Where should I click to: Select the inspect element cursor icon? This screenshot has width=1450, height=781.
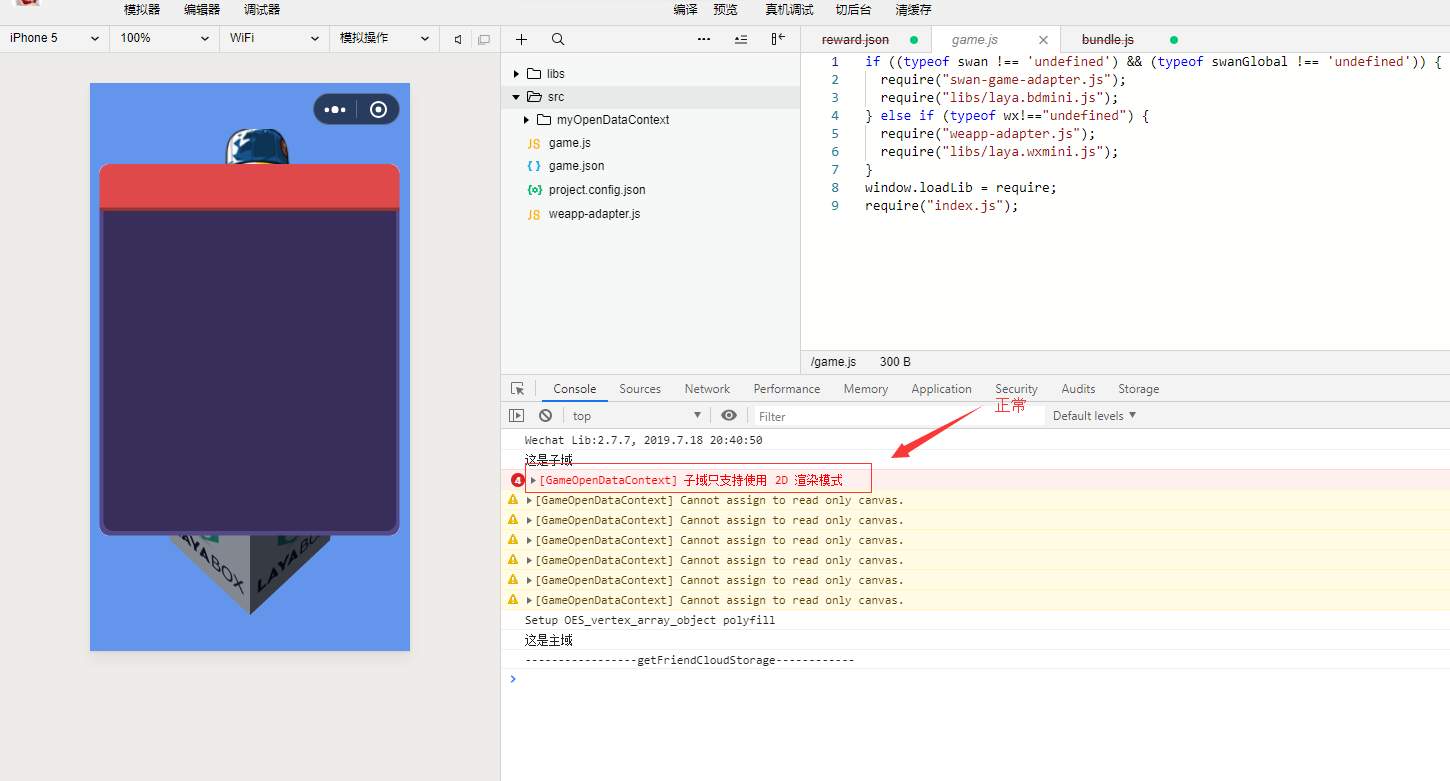518,389
